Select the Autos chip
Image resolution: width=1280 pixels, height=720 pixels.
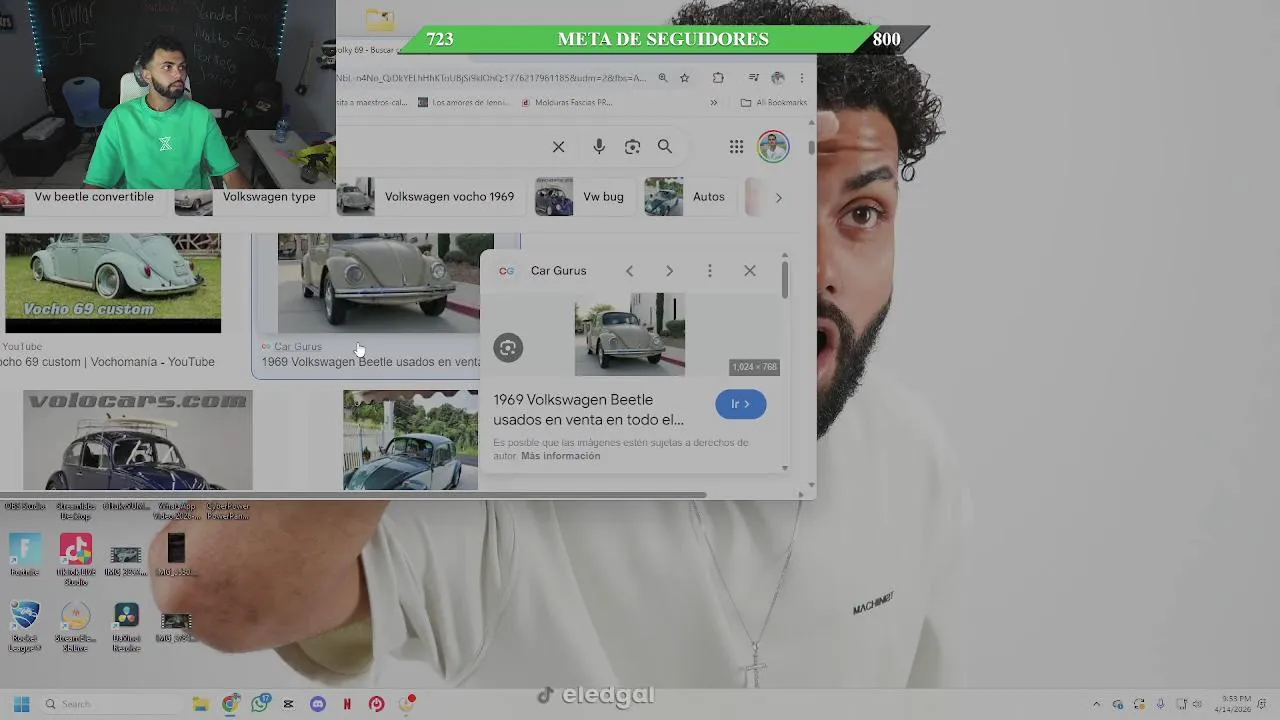tap(689, 197)
